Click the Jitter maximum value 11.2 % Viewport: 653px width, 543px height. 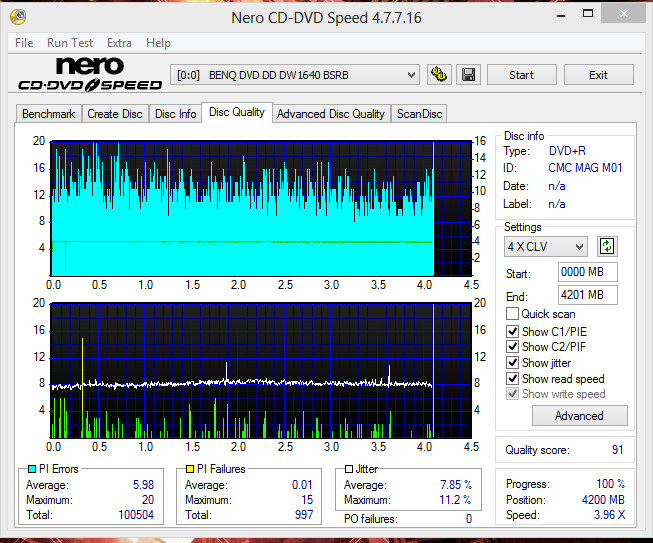click(x=455, y=500)
